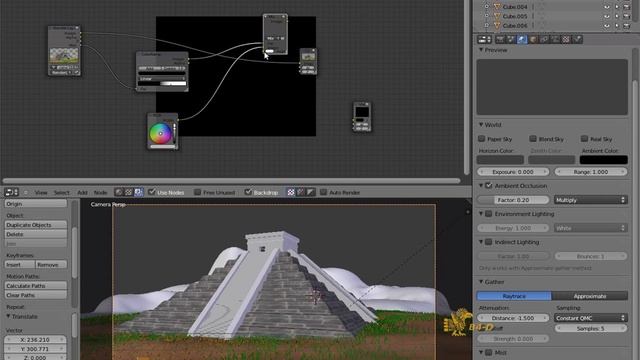Screen dimensions: 640x360
Task: Switch gather method to Approximate
Action: point(590,296)
